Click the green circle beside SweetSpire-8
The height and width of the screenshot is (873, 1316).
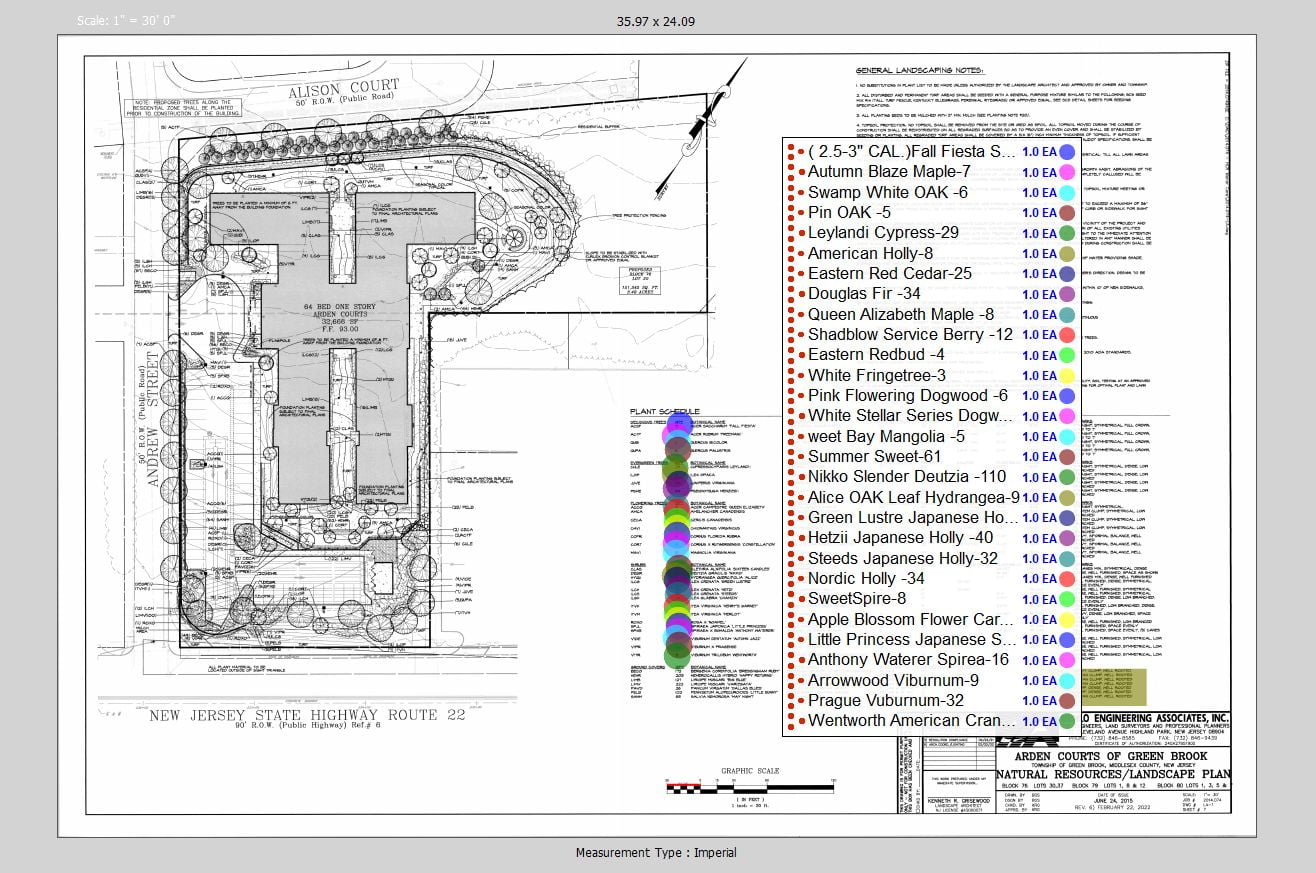coord(1067,599)
